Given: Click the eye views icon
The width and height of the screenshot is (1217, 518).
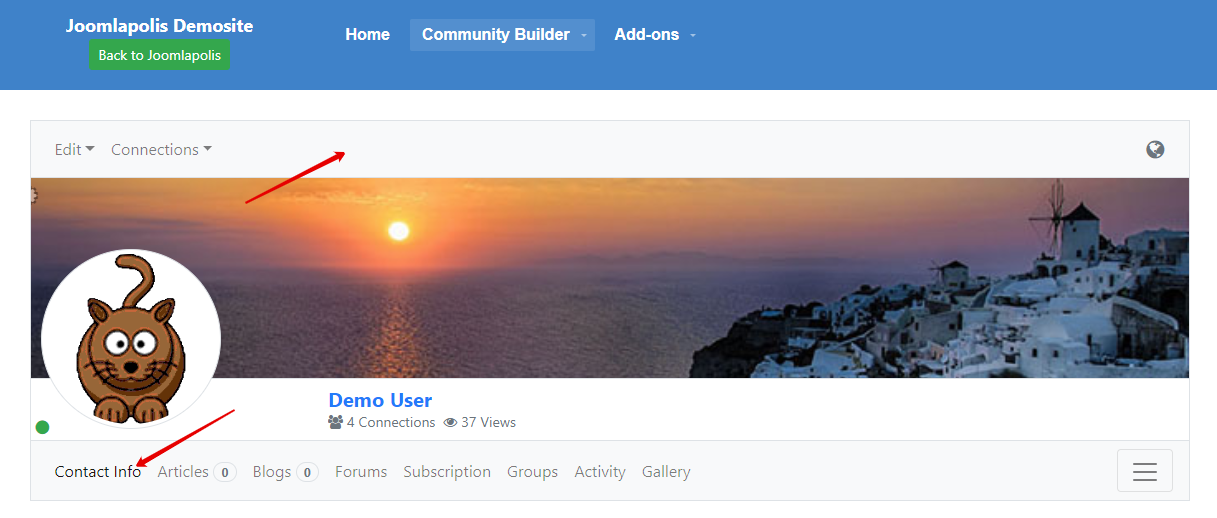Looking at the screenshot, I should [450, 422].
